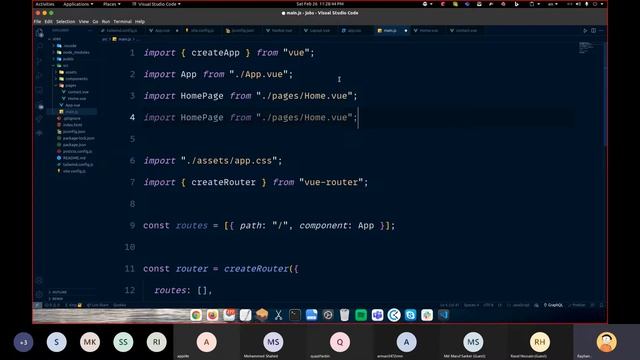Open the Terminal menu
Image resolution: width=640 pixels, height=360 pixels.
tap(122, 21)
